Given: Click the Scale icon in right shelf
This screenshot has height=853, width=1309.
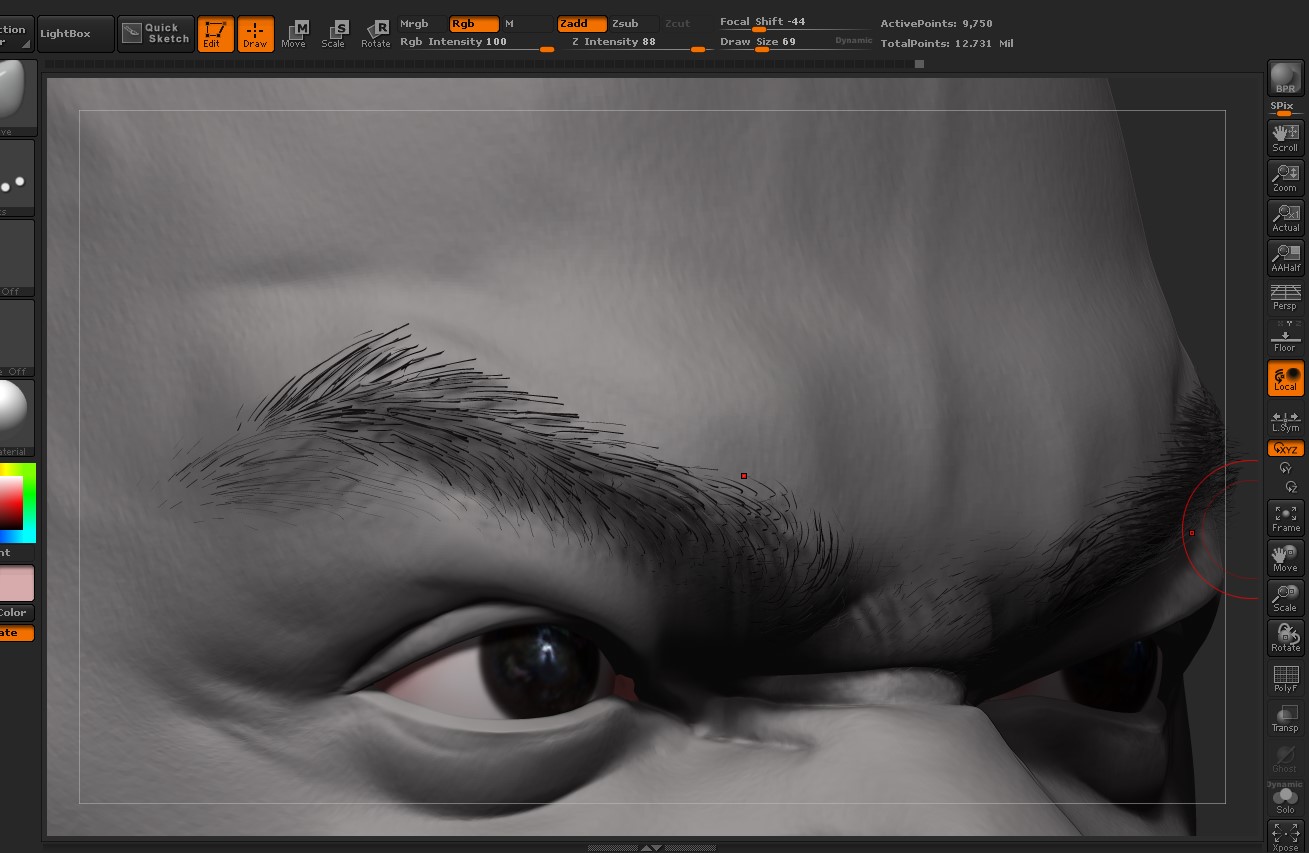Looking at the screenshot, I should pyautogui.click(x=1285, y=598).
